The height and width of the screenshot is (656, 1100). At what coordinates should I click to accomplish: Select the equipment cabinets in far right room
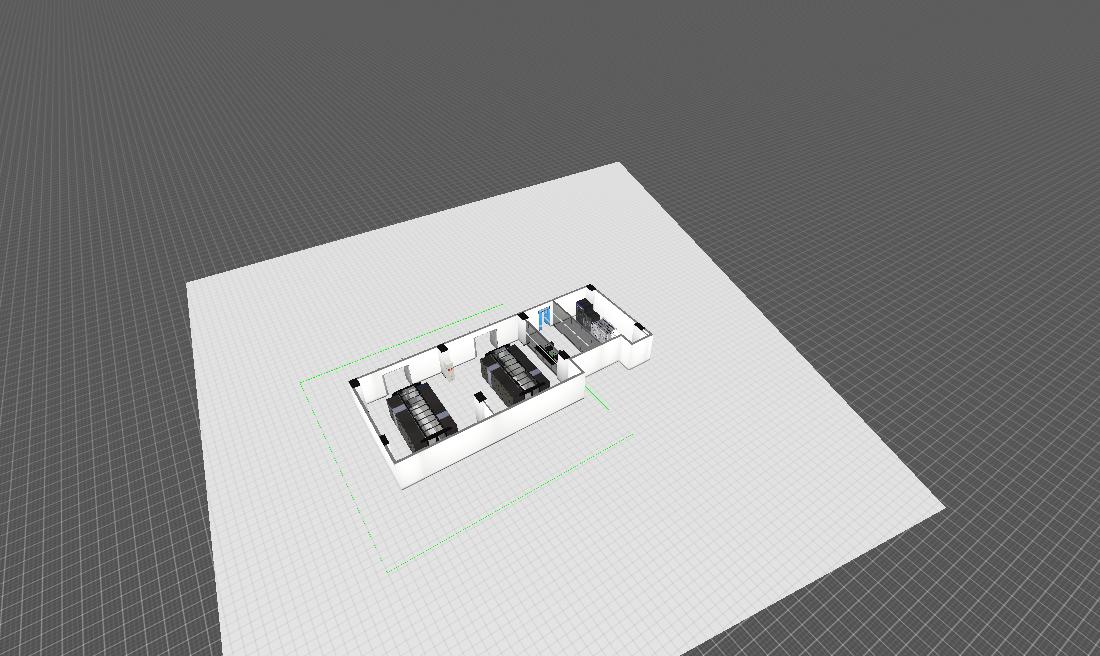[x=591, y=318]
